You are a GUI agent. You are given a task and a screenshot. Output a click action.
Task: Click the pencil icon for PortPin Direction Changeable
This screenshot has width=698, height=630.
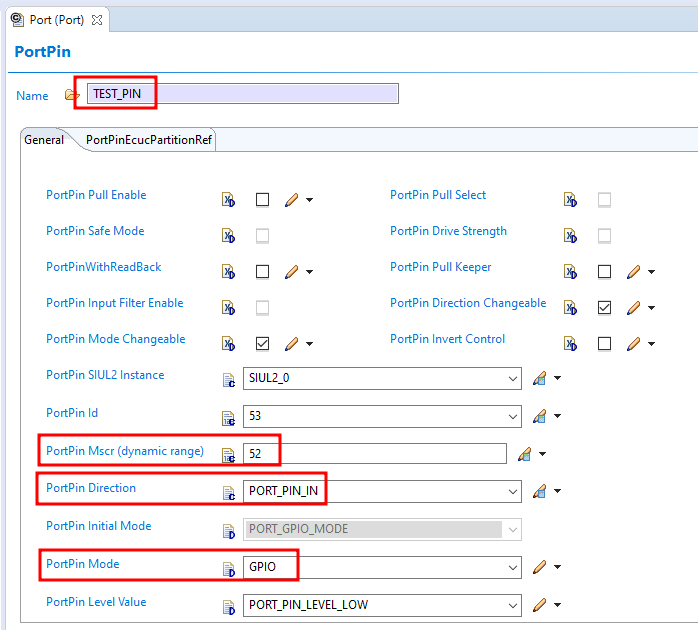click(x=633, y=308)
